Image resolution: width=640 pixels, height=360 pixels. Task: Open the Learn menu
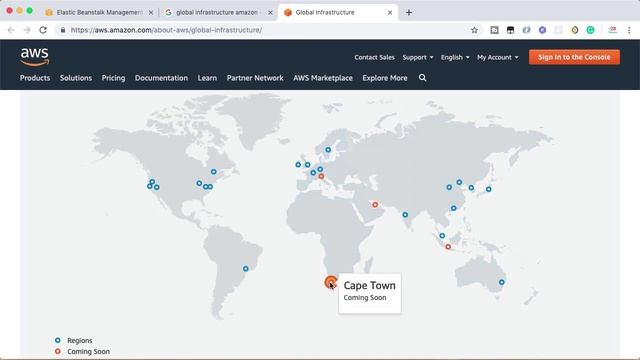(207, 78)
